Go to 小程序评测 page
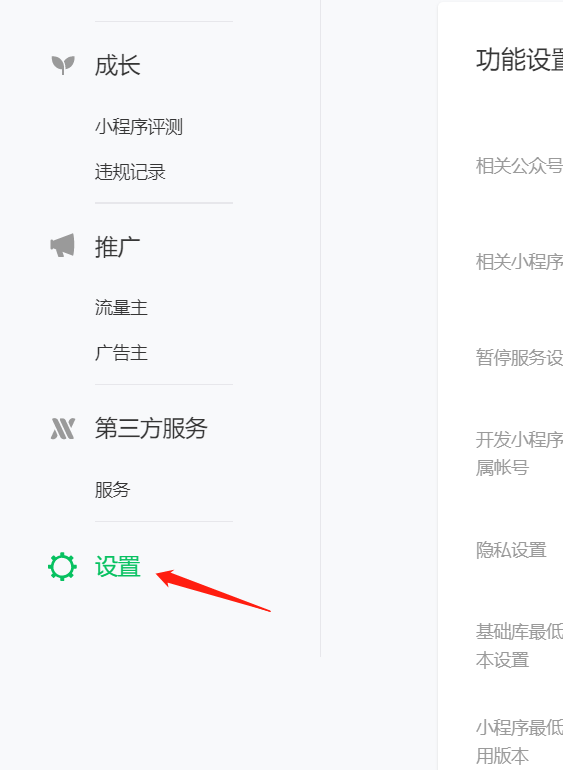Image resolution: width=563 pixels, height=770 pixels. pyautogui.click(x=139, y=127)
